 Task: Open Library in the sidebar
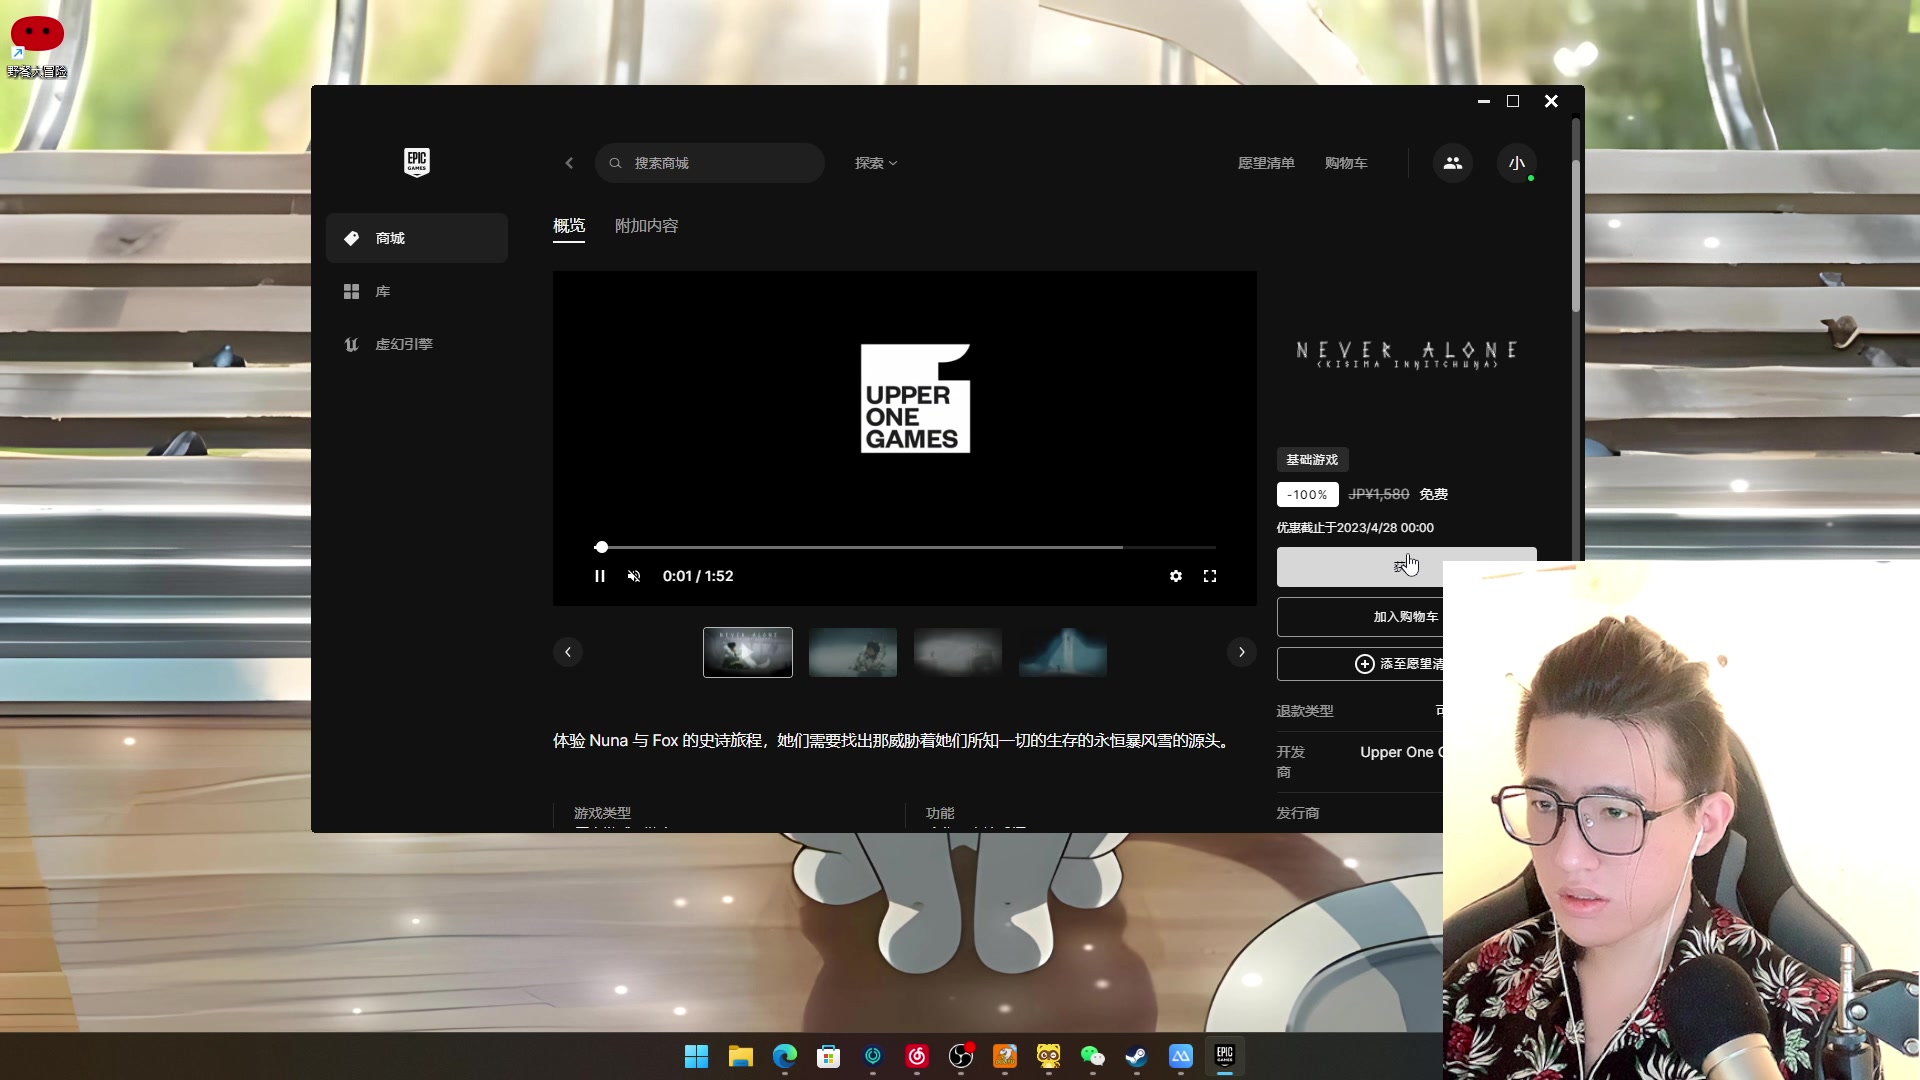[382, 291]
